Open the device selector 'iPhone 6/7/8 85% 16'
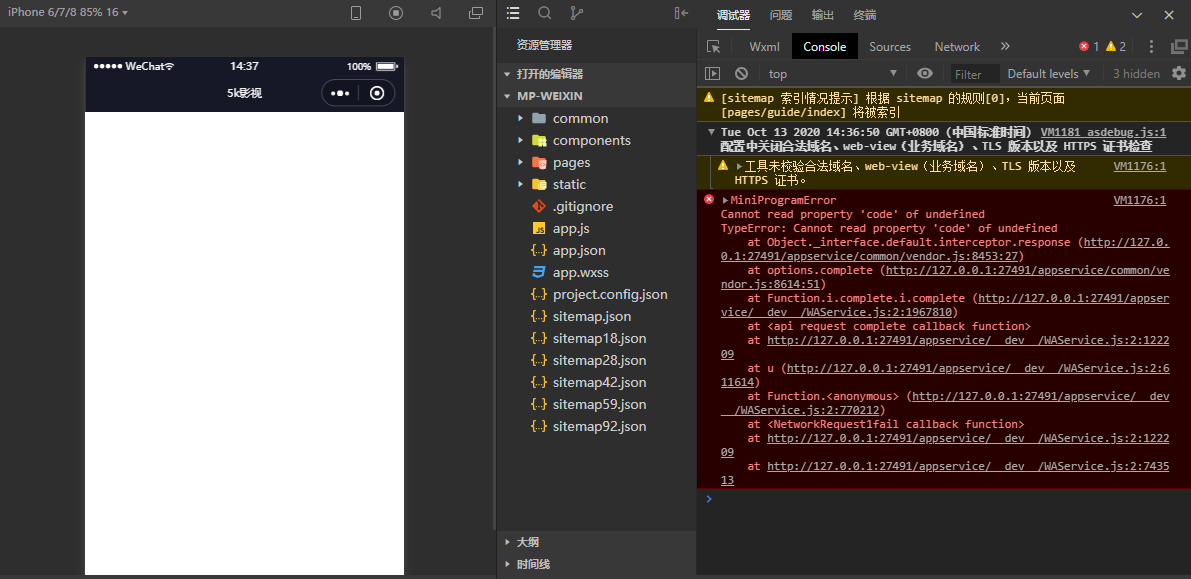The width and height of the screenshot is (1191, 579). [68, 12]
